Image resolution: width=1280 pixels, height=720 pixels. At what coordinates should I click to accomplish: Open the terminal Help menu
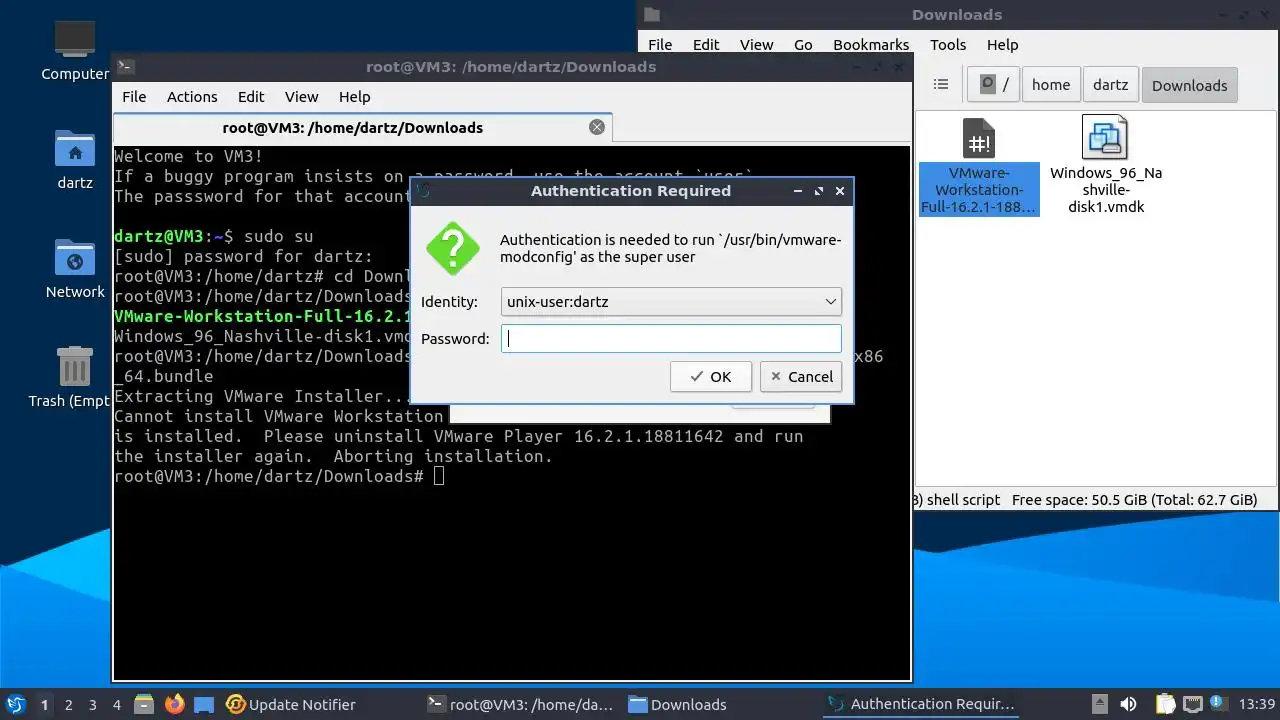click(355, 97)
